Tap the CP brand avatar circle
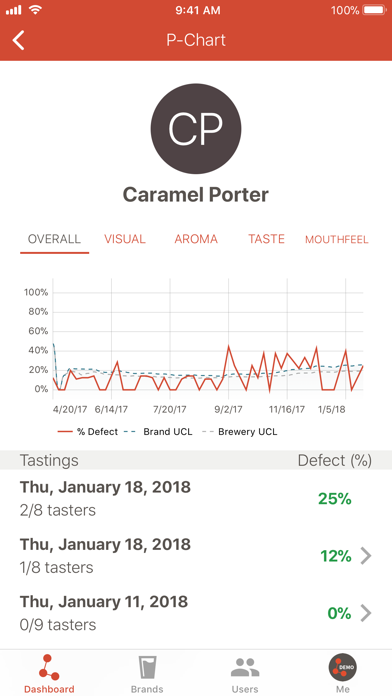The width and height of the screenshot is (392, 696). tap(196, 129)
